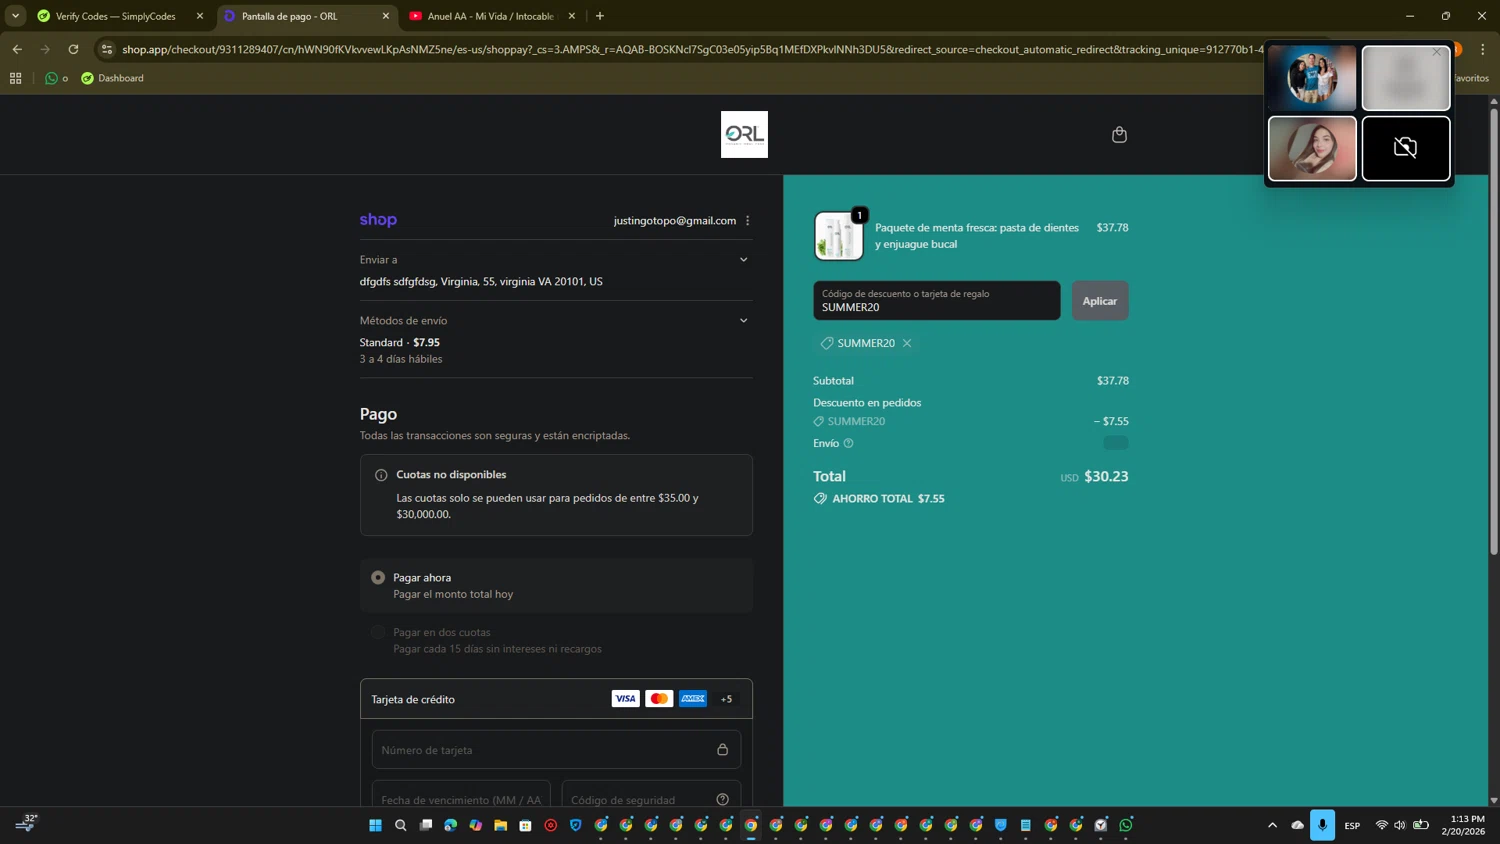Viewport: 1500px width, 844px height.
Task: Click the AHORRO TOTAL $7.55 label
Action: tap(888, 498)
